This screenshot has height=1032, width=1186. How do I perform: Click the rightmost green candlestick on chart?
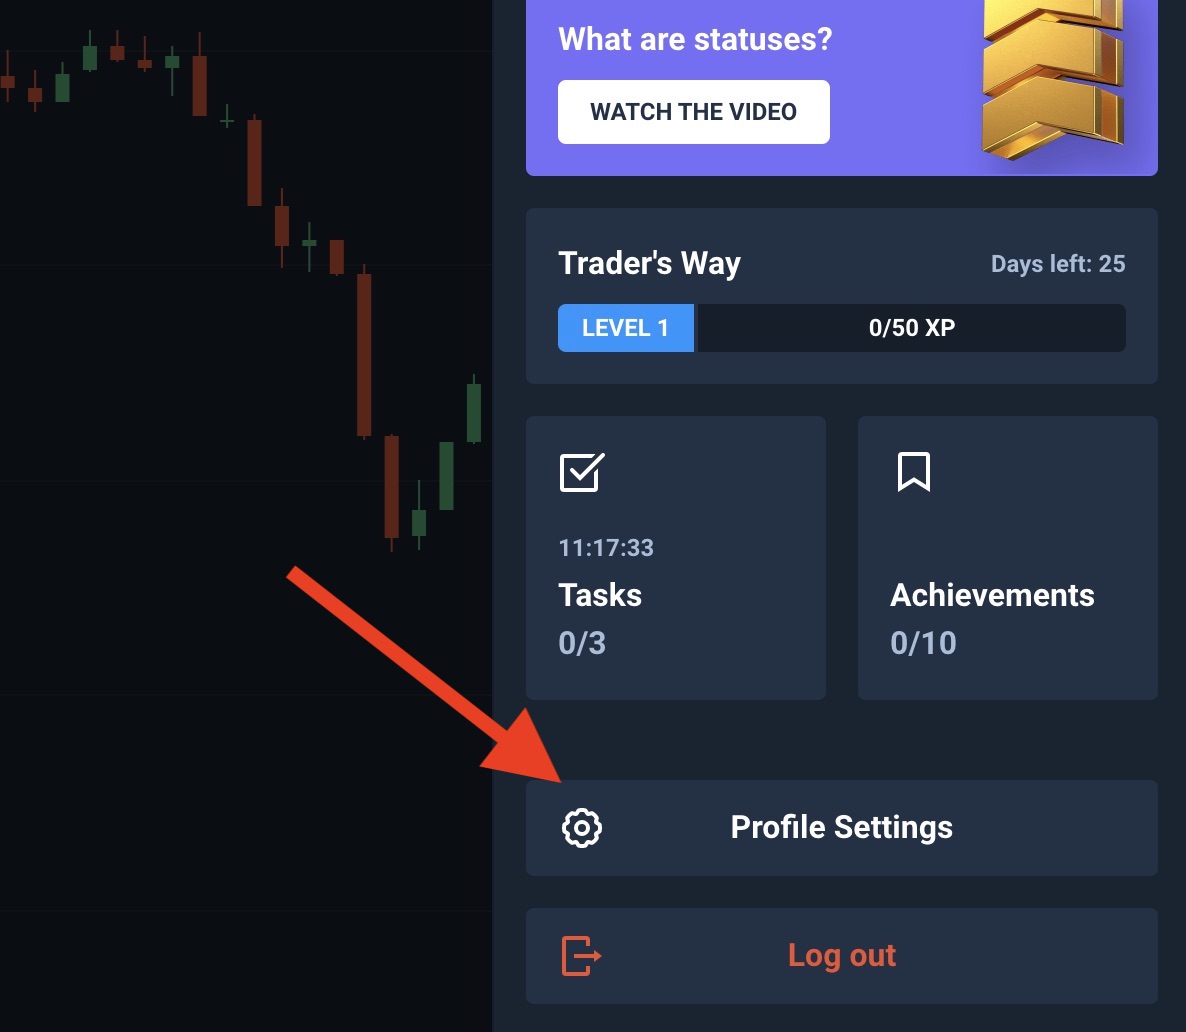pyautogui.click(x=474, y=412)
